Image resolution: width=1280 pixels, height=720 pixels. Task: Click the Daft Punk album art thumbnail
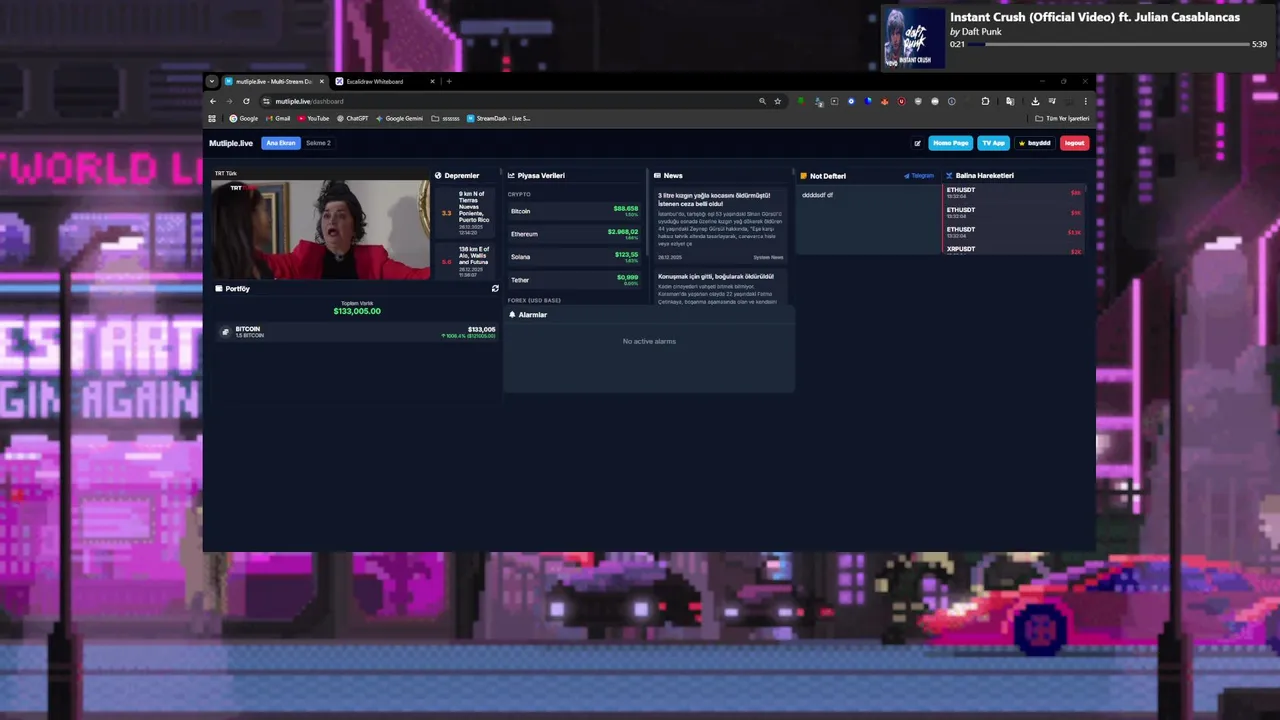(914, 39)
